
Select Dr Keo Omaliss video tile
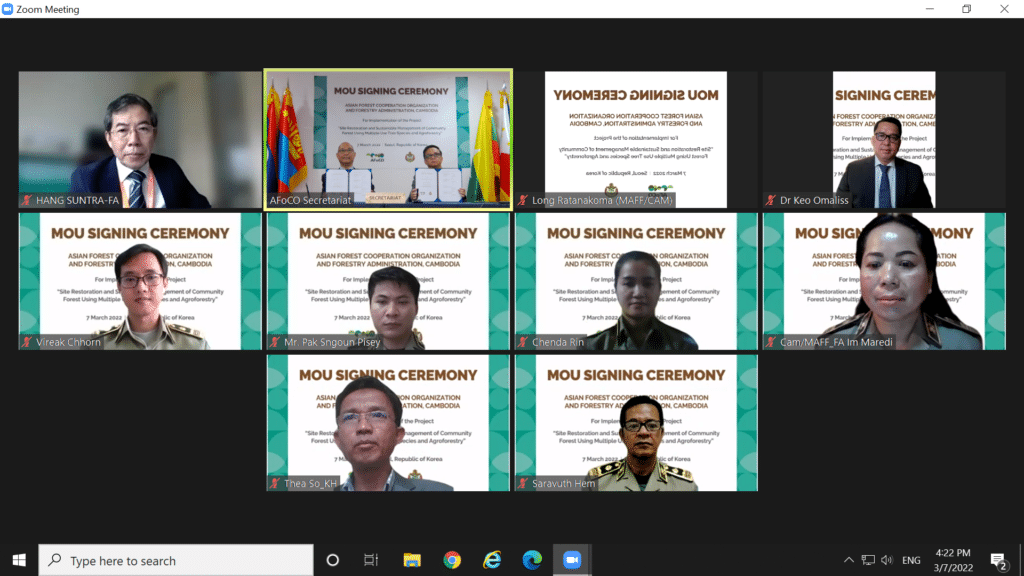[x=884, y=140]
